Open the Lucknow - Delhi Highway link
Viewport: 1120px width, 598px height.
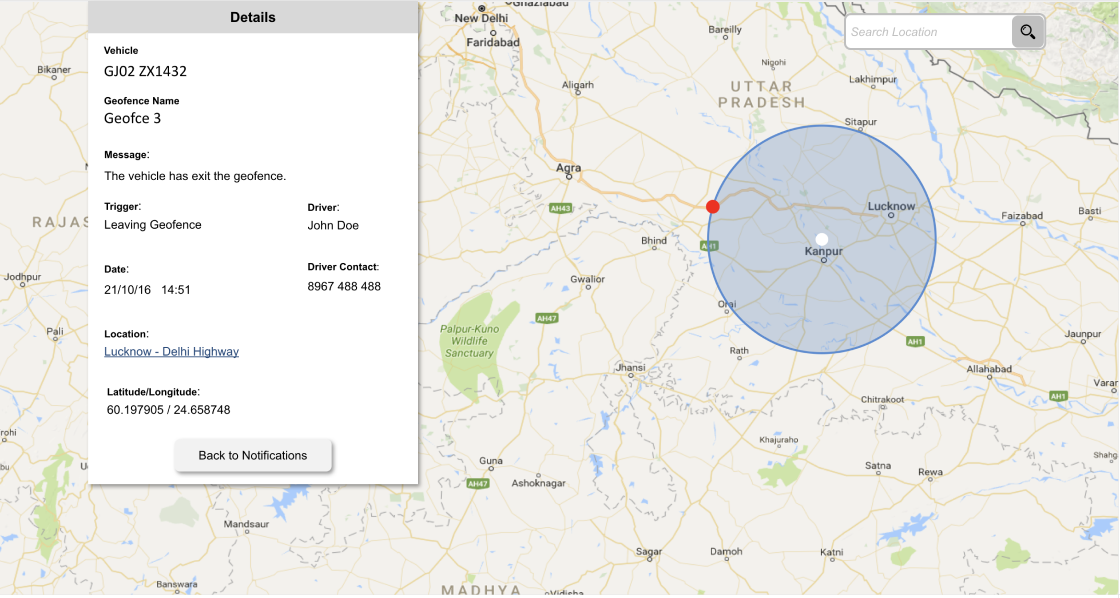171,351
